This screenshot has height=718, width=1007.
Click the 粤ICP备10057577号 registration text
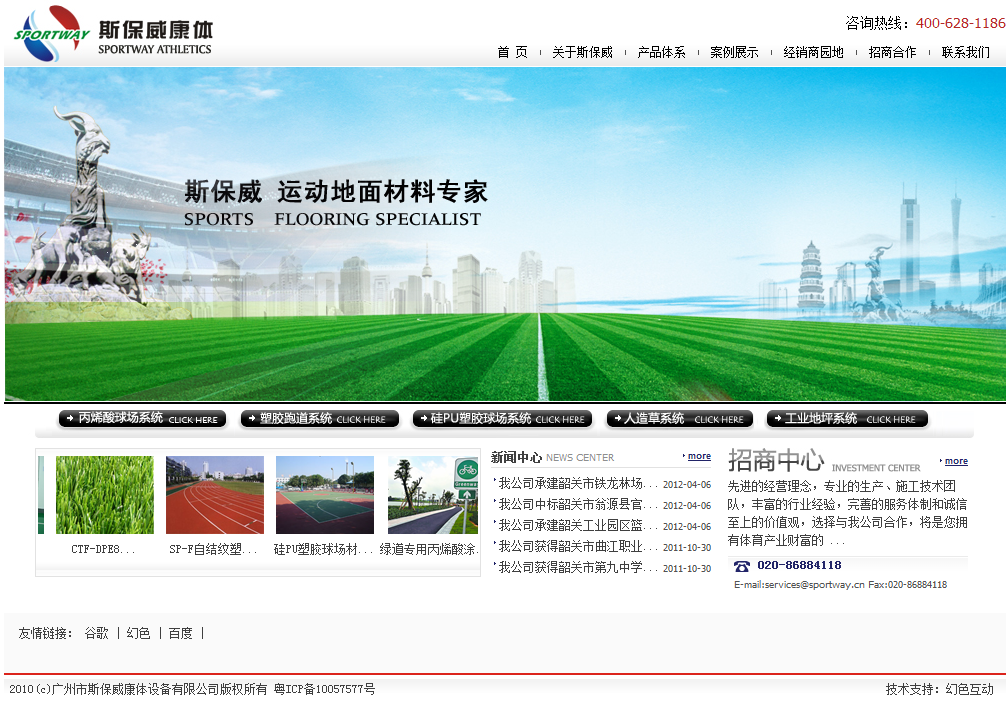[324, 690]
